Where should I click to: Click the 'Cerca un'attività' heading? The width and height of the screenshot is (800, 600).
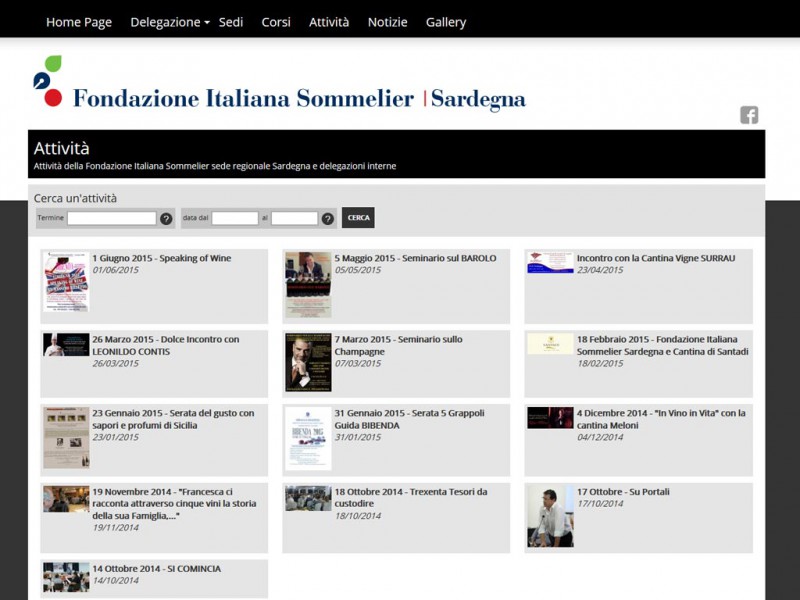click(75, 198)
